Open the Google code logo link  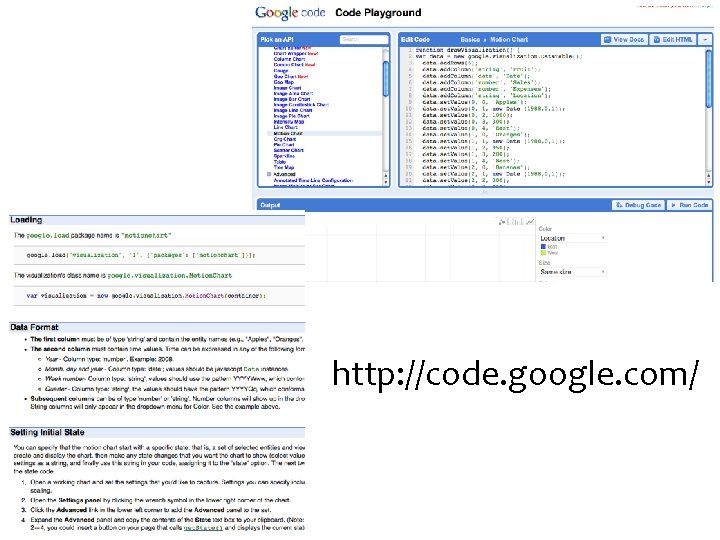[290, 12]
